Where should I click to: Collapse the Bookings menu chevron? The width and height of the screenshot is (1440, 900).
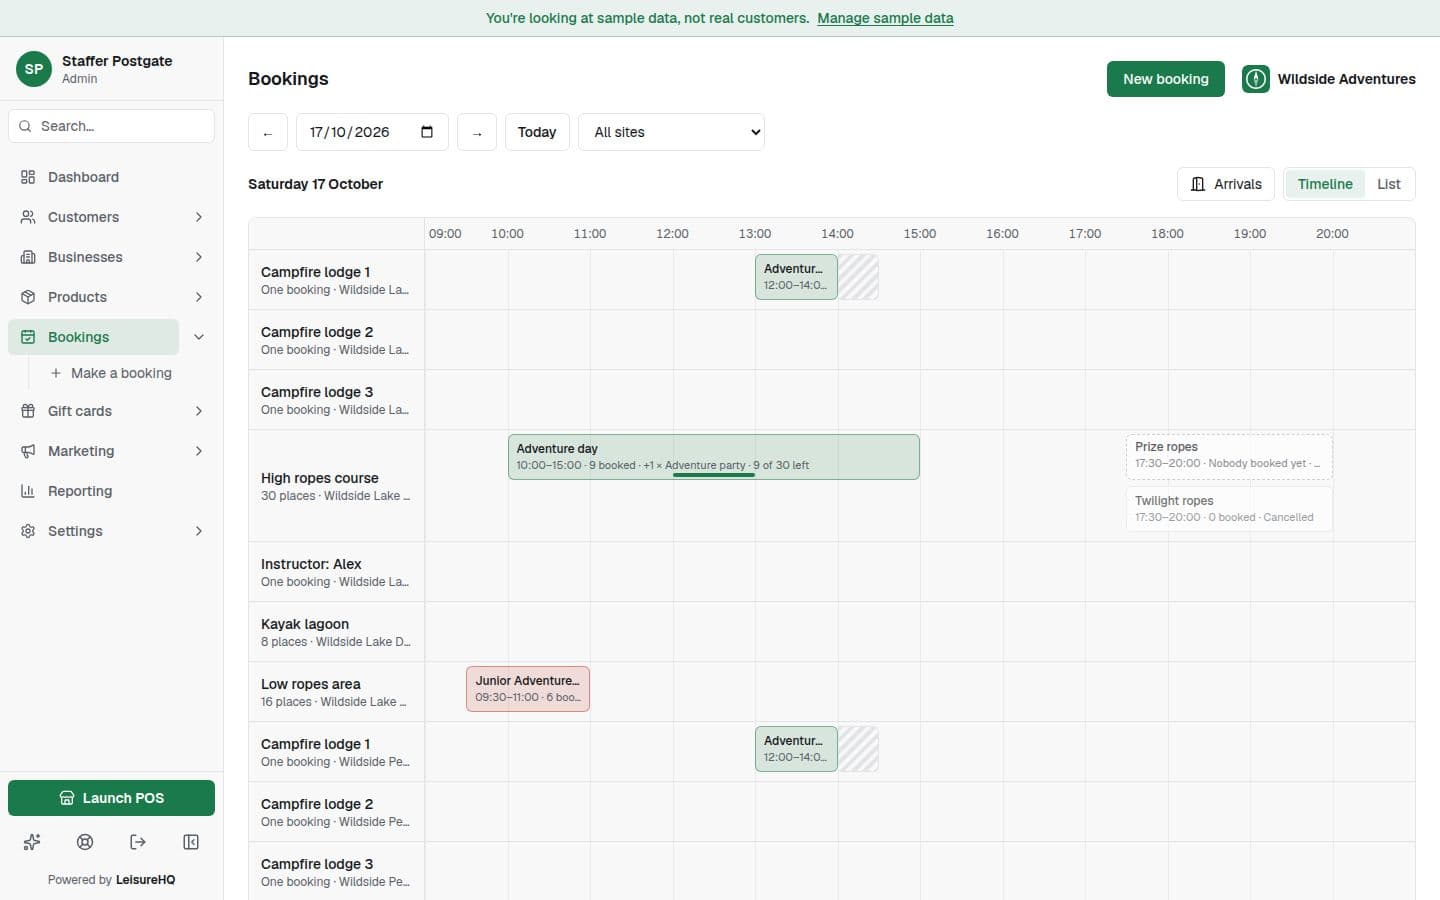click(x=199, y=337)
